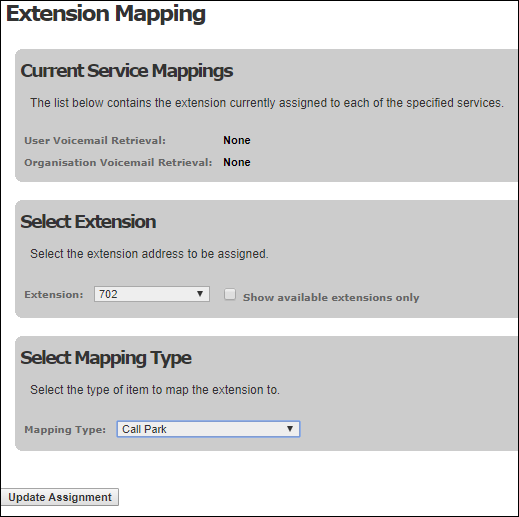Click the Update Assignment button

(60, 497)
